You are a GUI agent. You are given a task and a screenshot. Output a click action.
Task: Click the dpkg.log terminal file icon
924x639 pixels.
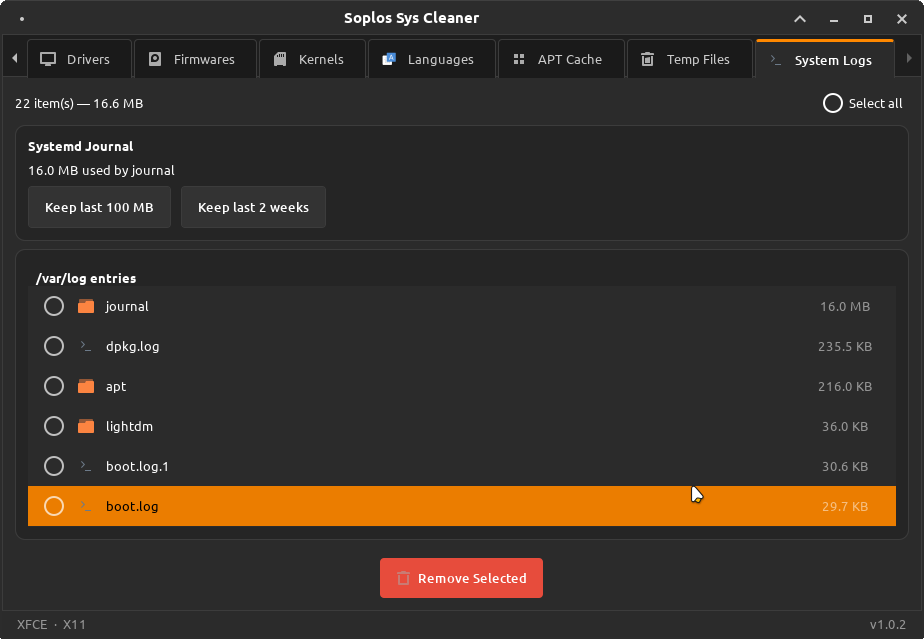(86, 346)
